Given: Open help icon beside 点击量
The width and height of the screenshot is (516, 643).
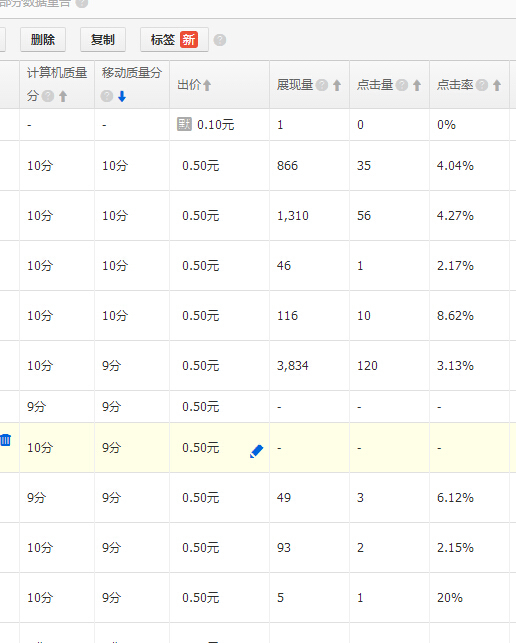Looking at the screenshot, I should point(402,85).
